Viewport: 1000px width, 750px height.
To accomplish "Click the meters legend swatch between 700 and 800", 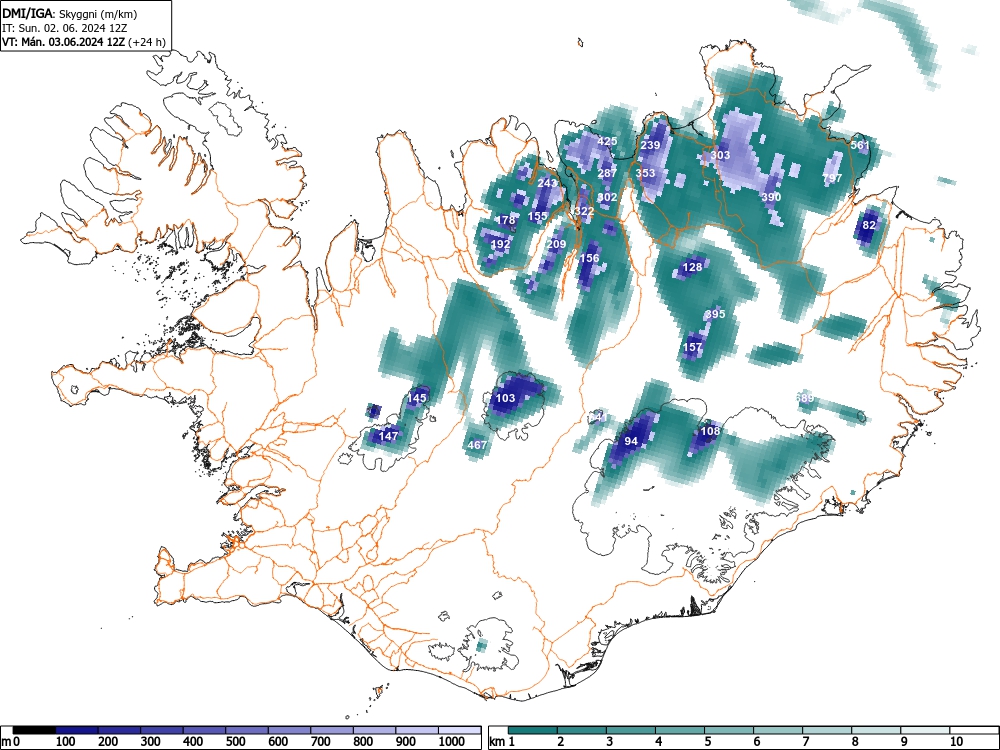I will point(332,730).
